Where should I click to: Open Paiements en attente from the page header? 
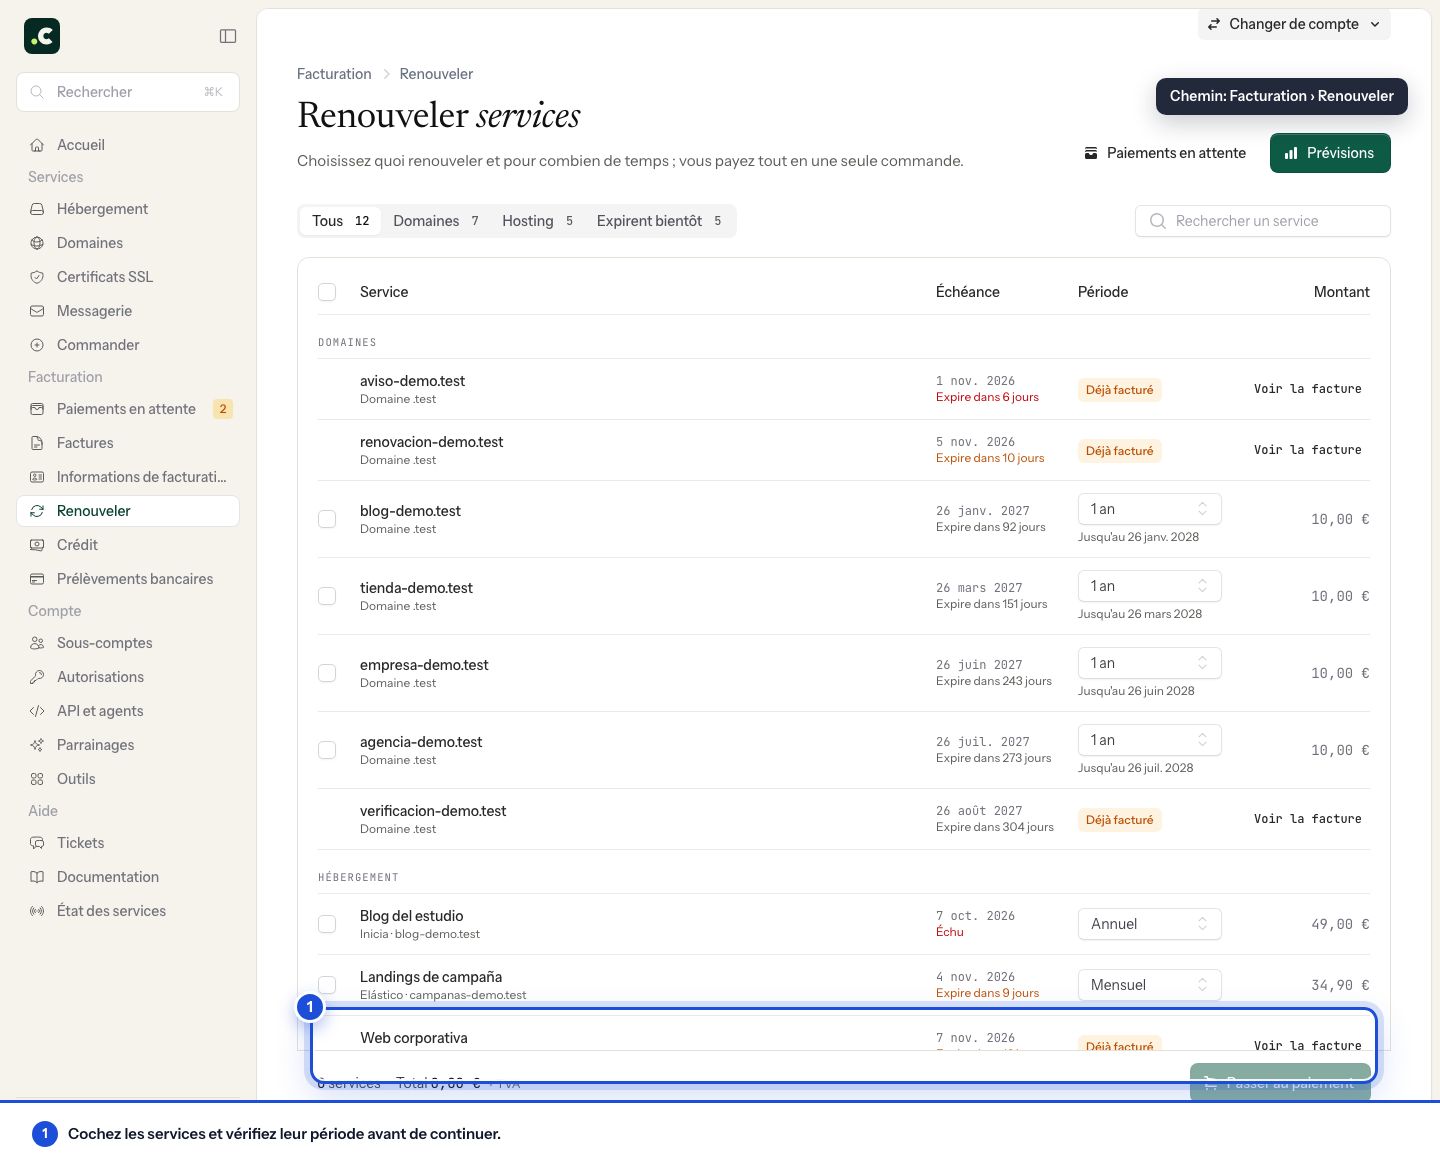1165,153
